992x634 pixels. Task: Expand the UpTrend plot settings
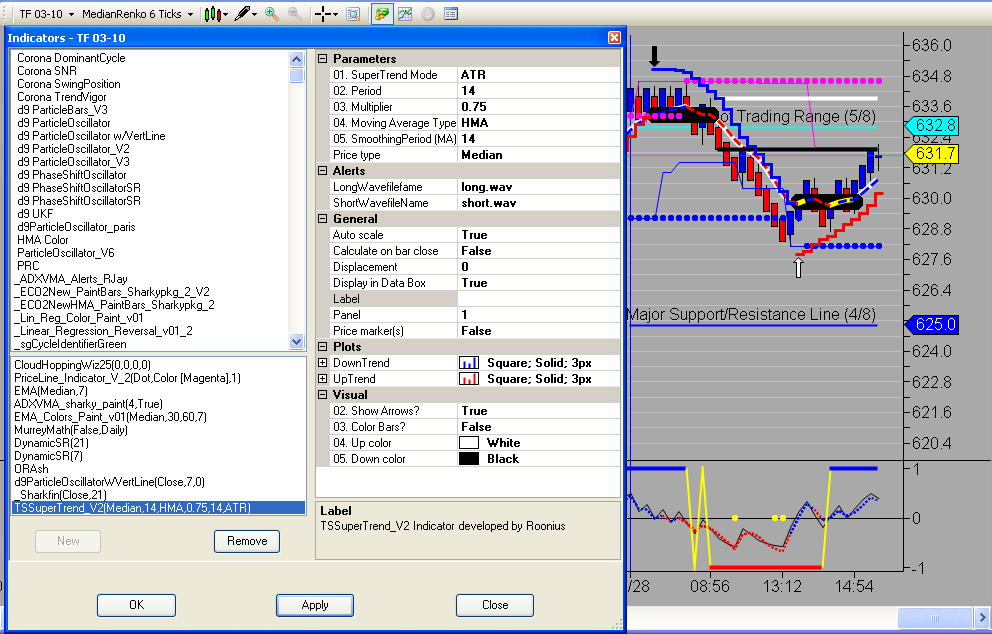323,379
